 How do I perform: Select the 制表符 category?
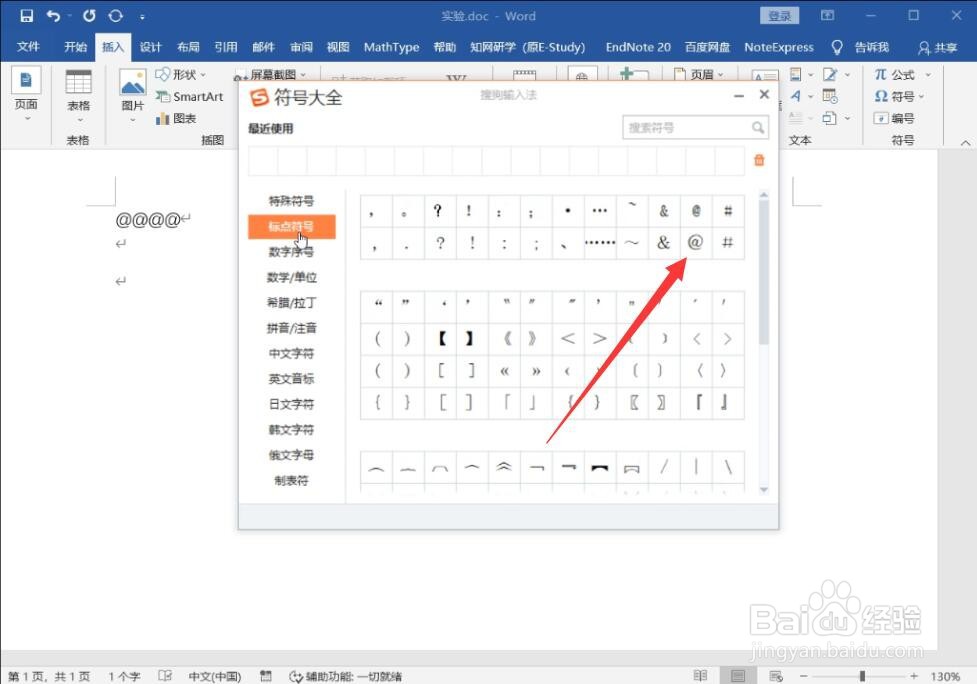coord(291,480)
